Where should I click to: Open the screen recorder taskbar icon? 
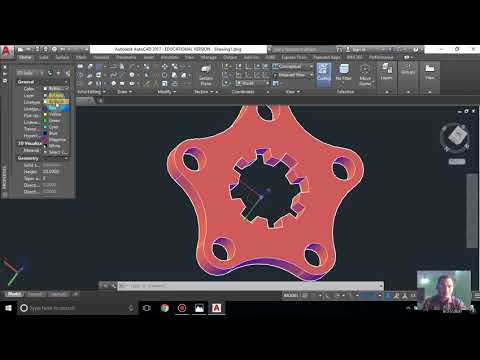pos(182,308)
